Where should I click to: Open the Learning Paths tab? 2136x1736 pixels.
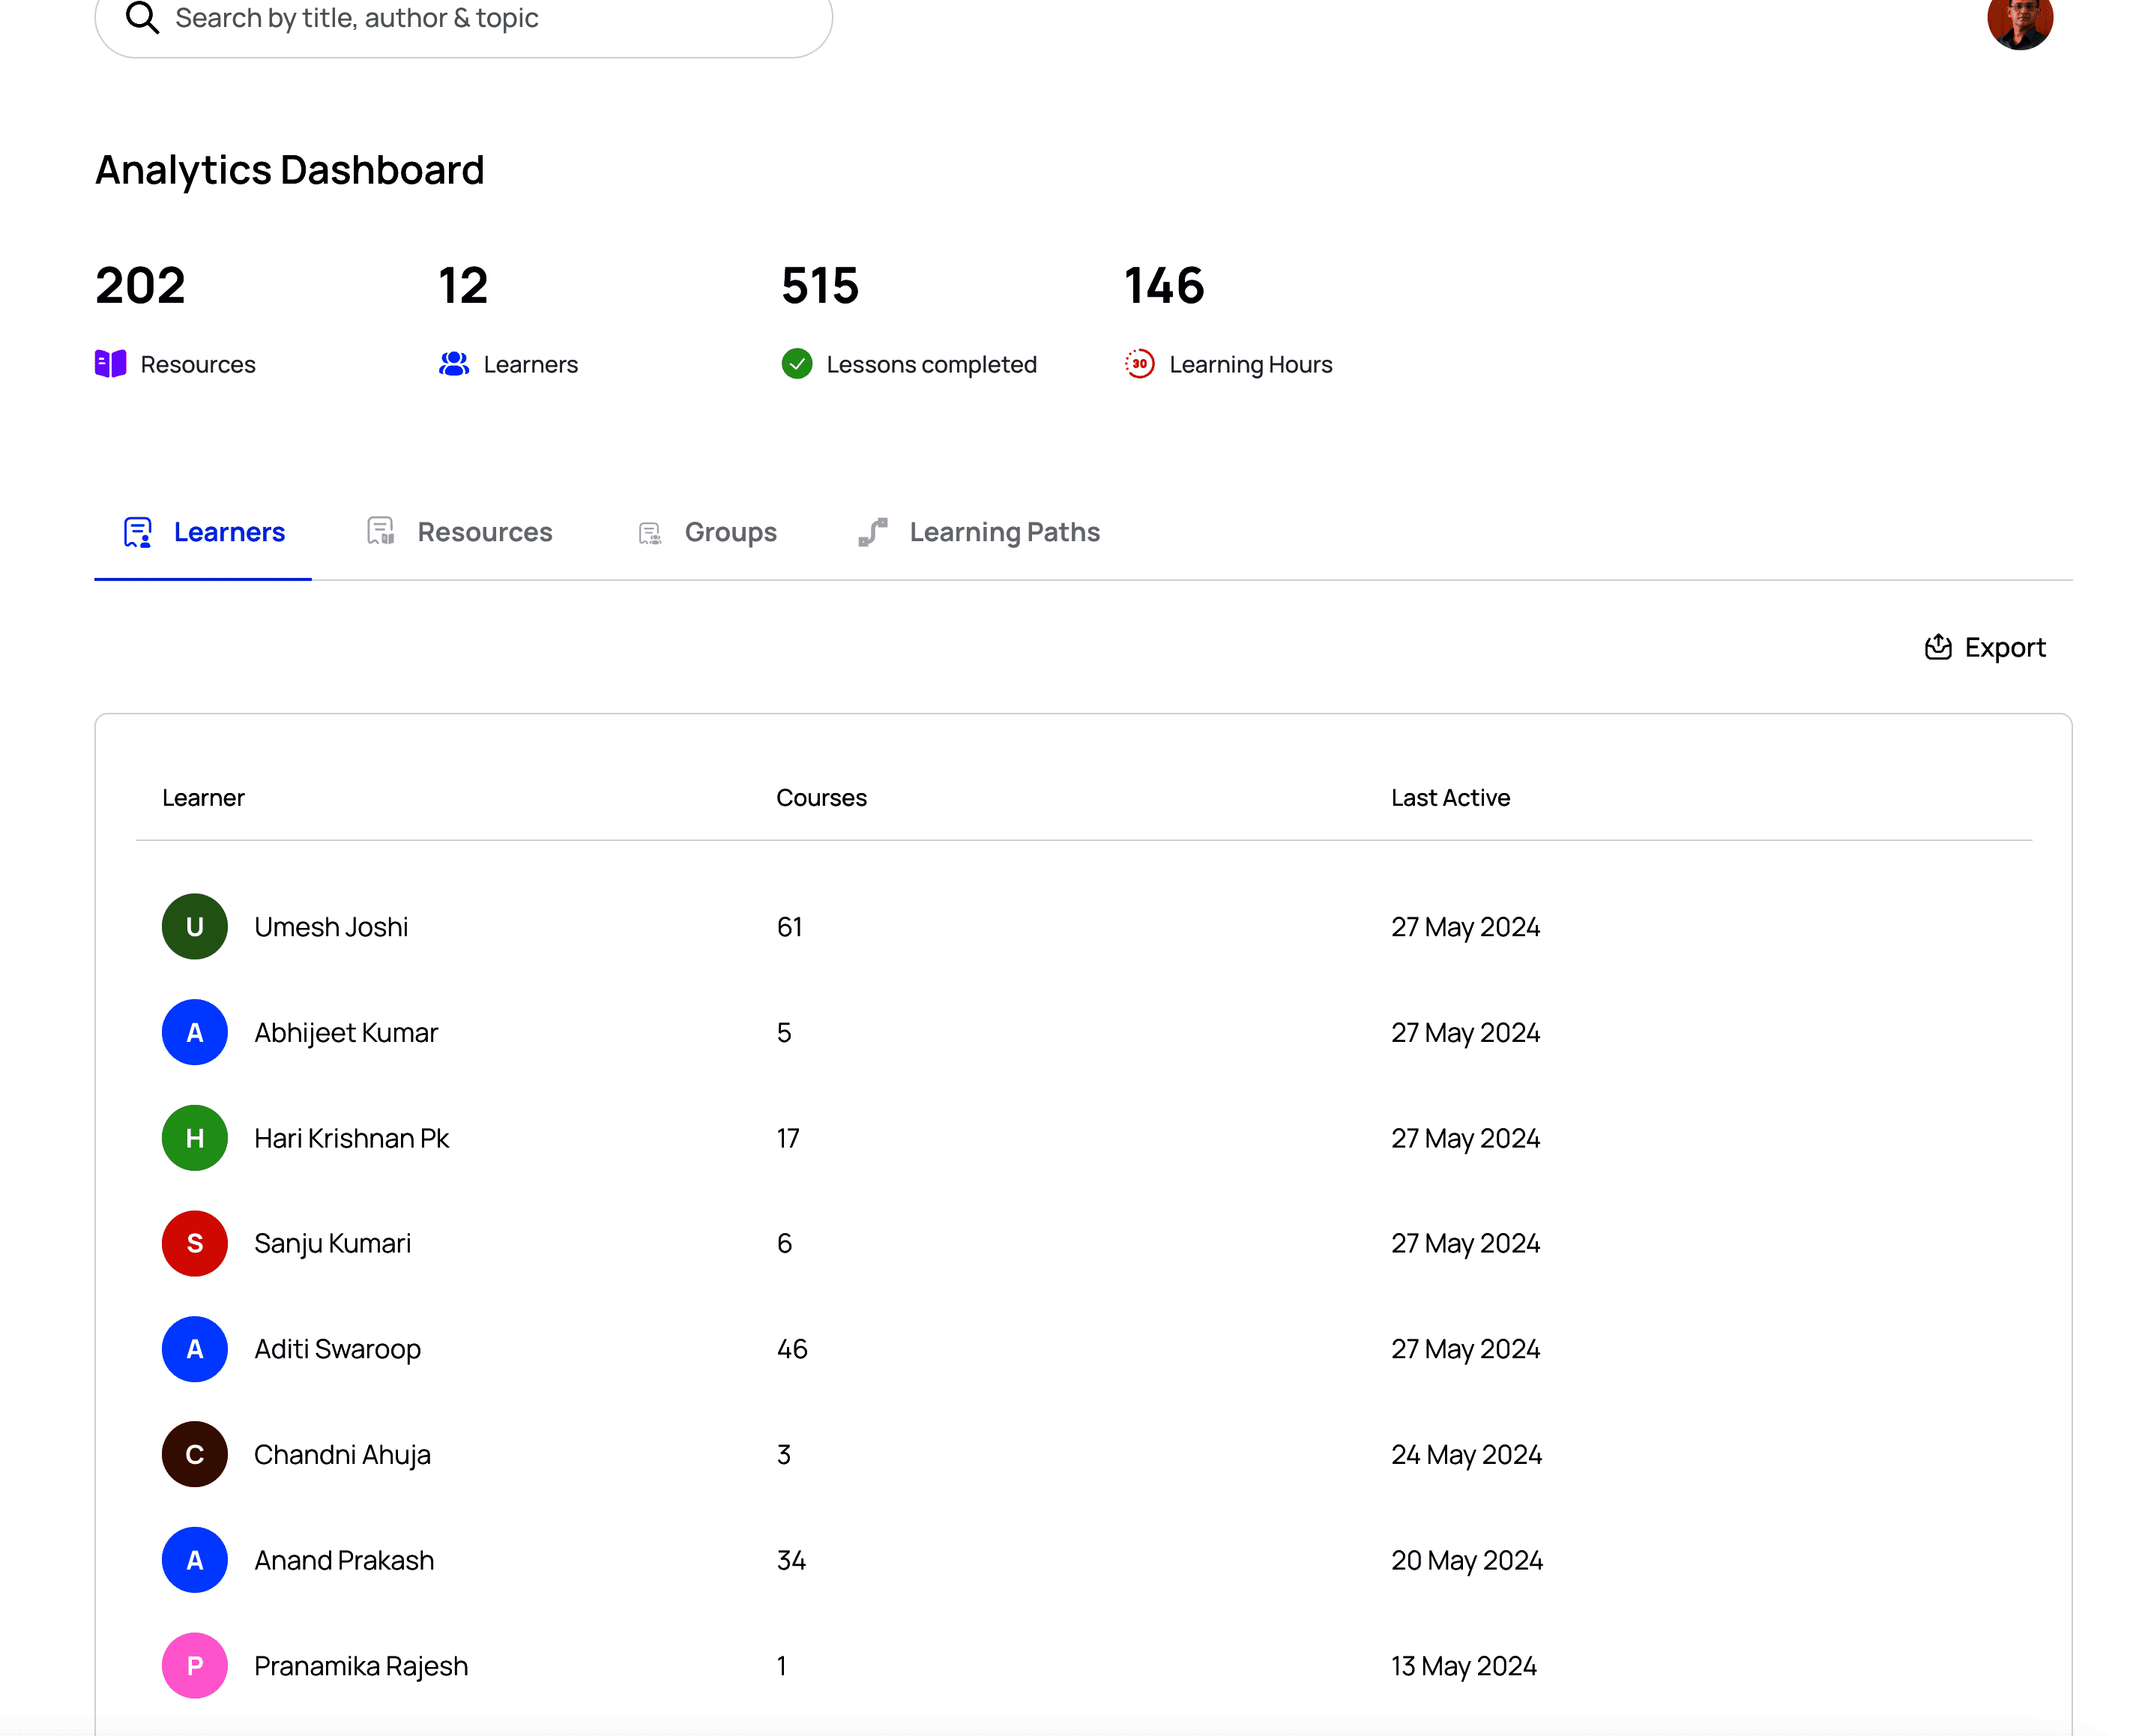coord(1004,532)
